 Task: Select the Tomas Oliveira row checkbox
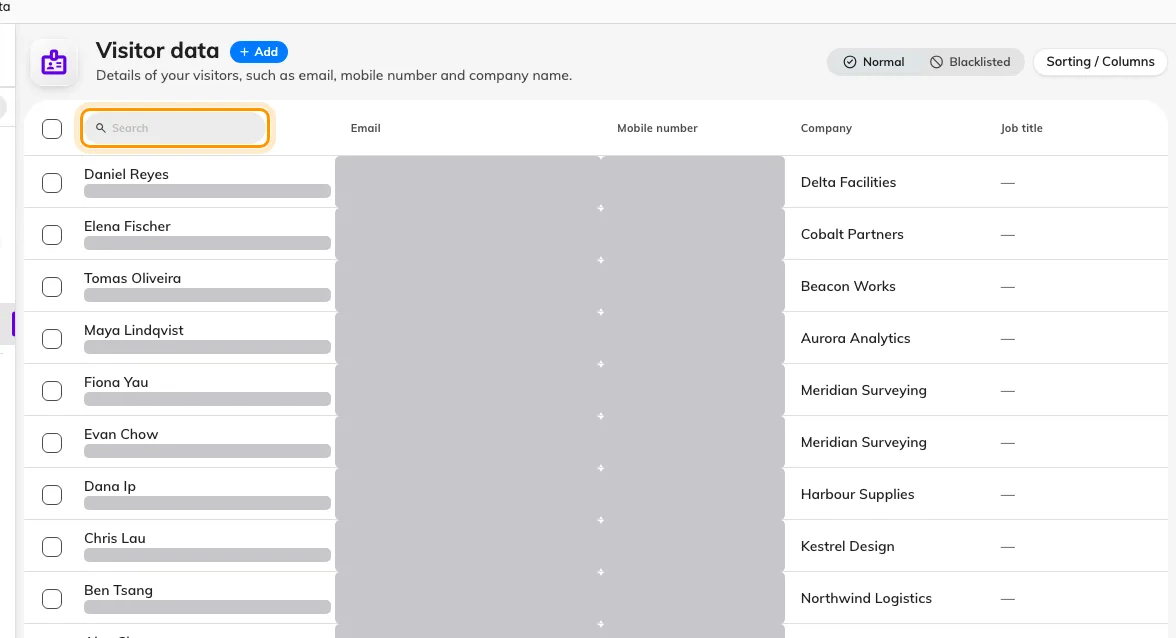pyautogui.click(x=52, y=287)
